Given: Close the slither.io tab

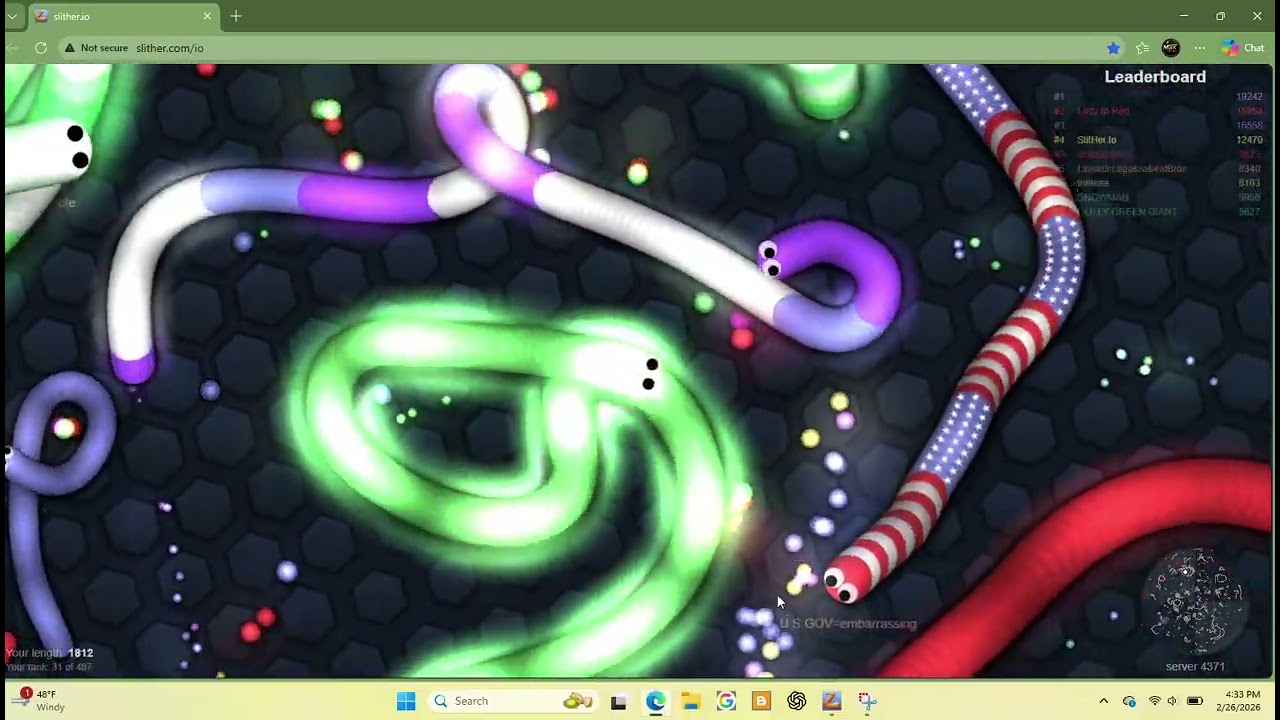Looking at the screenshot, I should click(207, 16).
